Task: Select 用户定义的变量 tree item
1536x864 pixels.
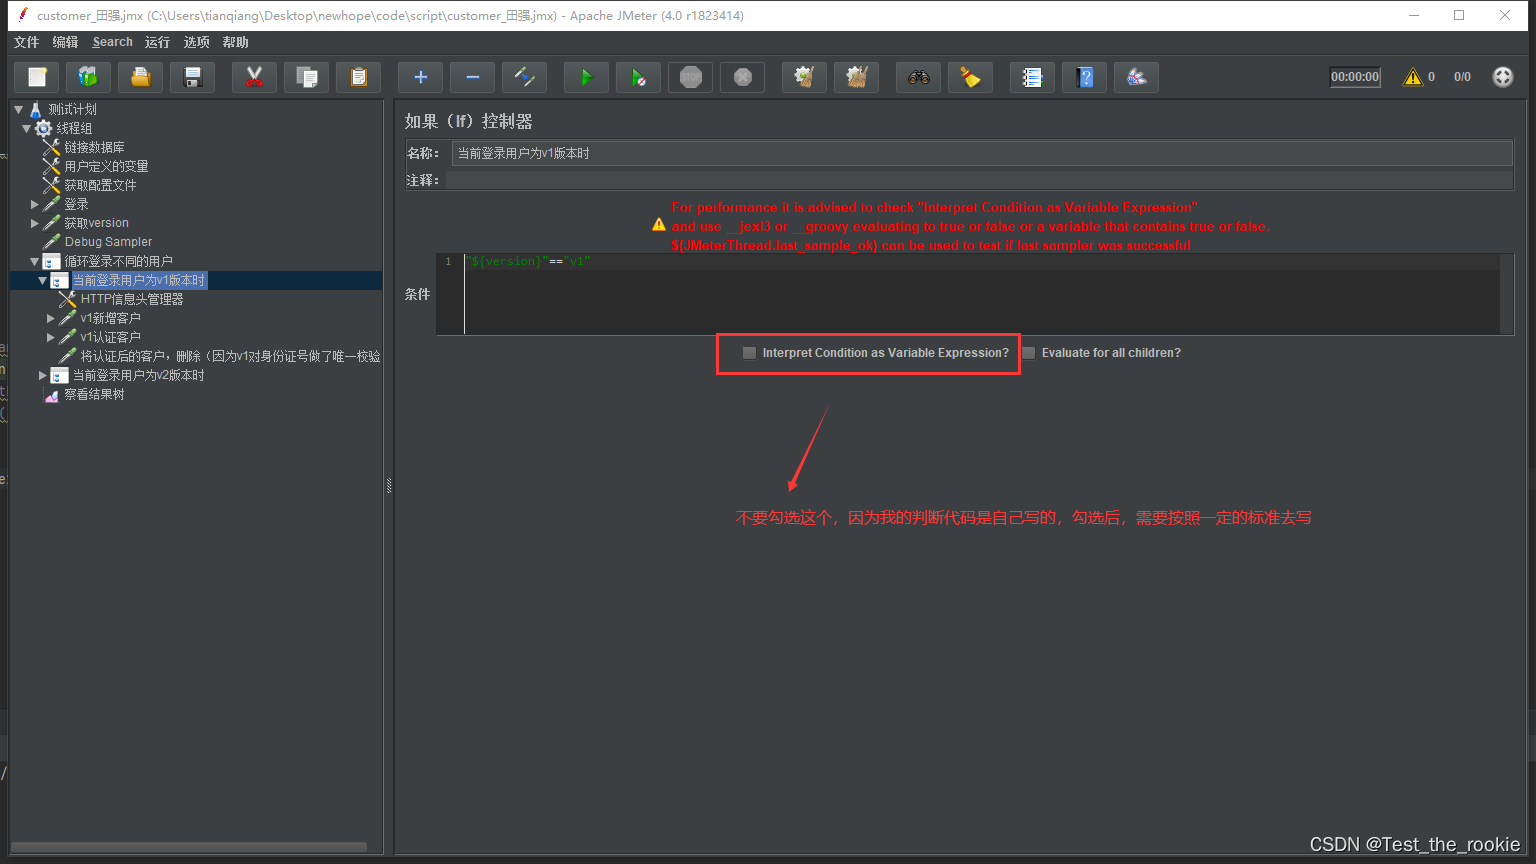Action: [106, 166]
